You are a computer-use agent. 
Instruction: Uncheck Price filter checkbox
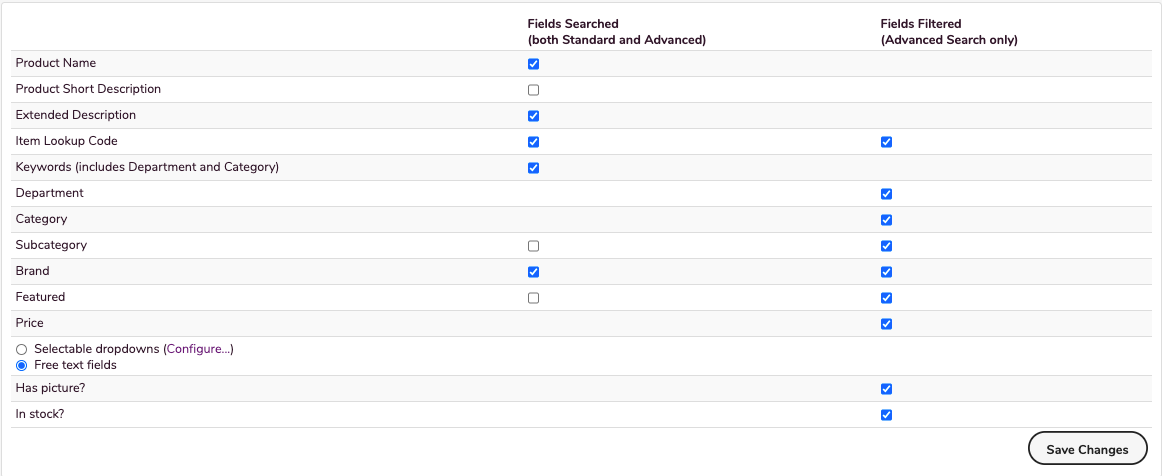click(x=886, y=324)
